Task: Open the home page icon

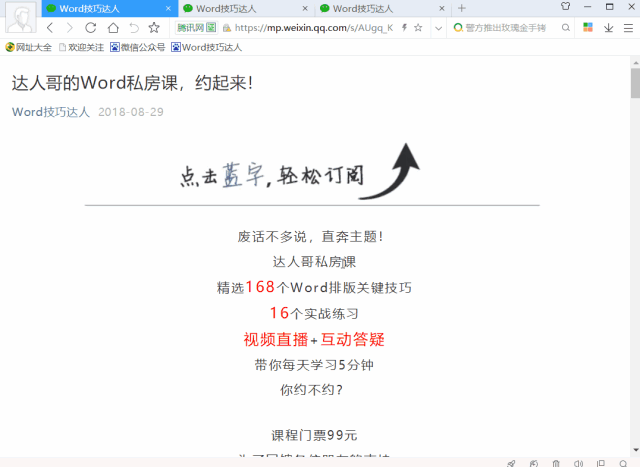Action: click(113, 28)
